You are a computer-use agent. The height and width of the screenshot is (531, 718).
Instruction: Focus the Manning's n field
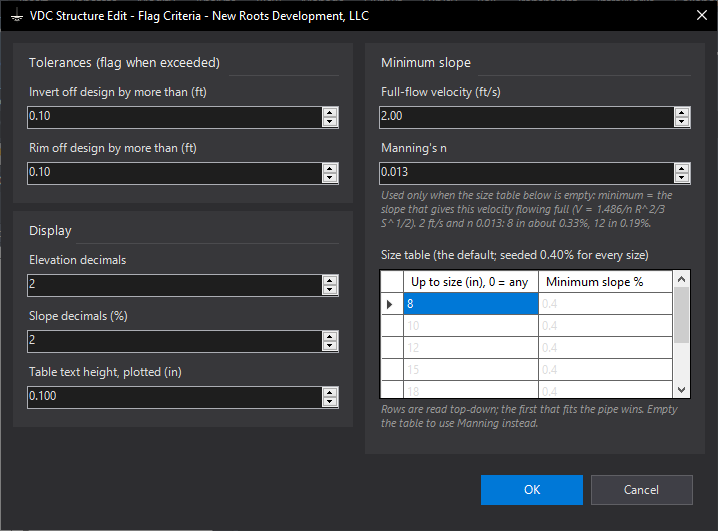[527, 173]
